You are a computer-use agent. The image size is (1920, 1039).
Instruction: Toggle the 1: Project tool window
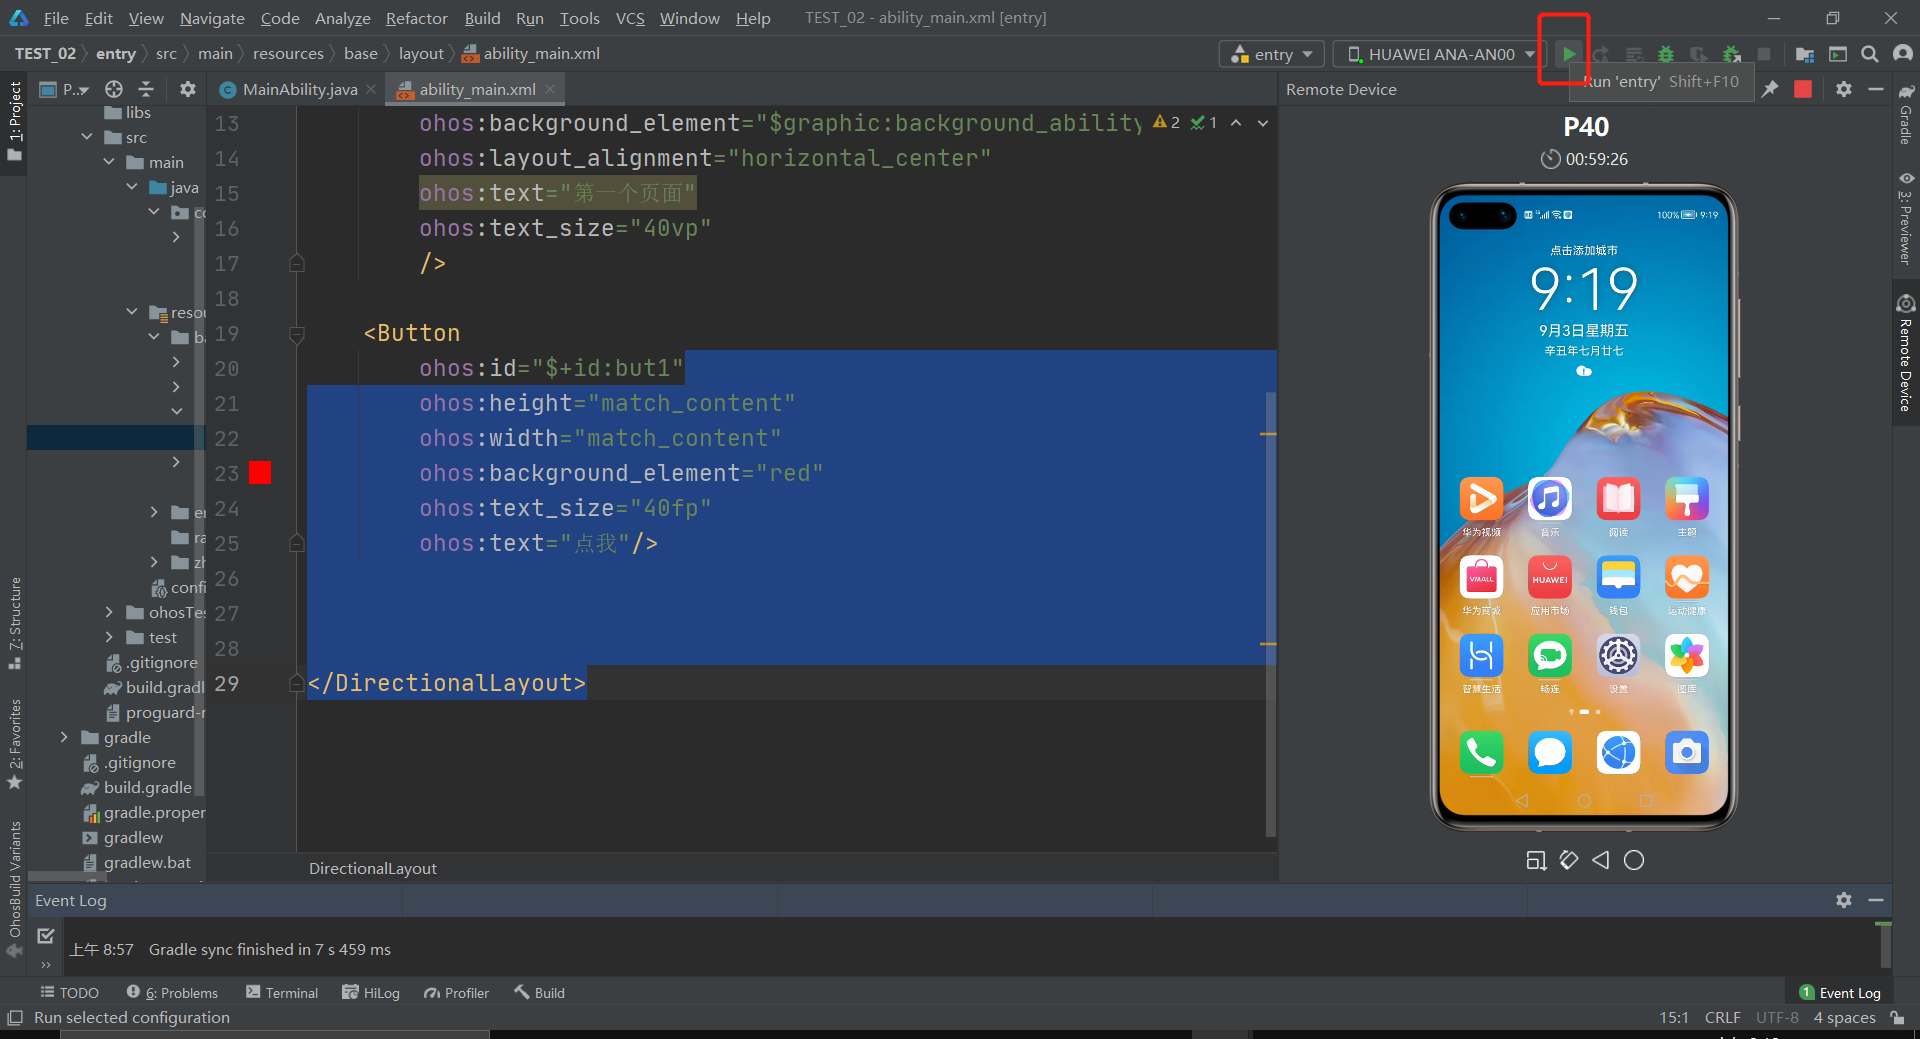pos(14,122)
